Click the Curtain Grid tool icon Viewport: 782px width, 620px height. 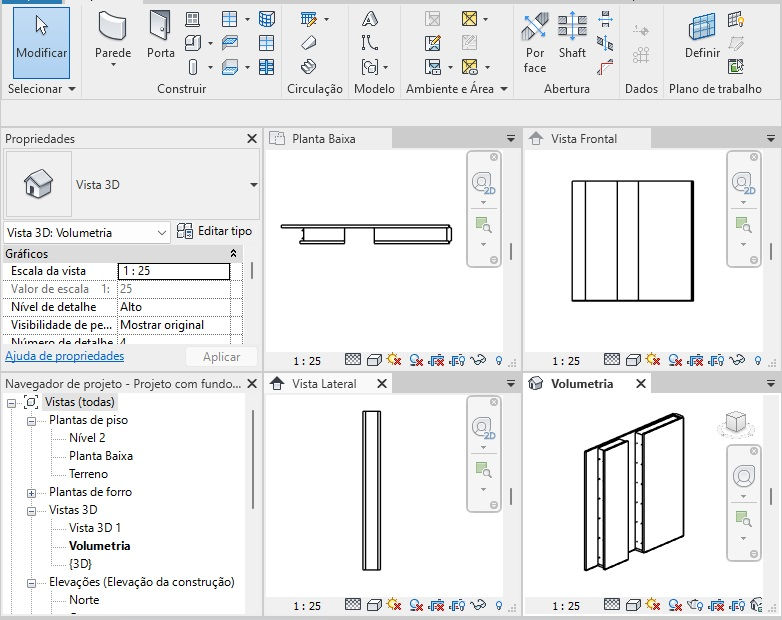coord(267,43)
